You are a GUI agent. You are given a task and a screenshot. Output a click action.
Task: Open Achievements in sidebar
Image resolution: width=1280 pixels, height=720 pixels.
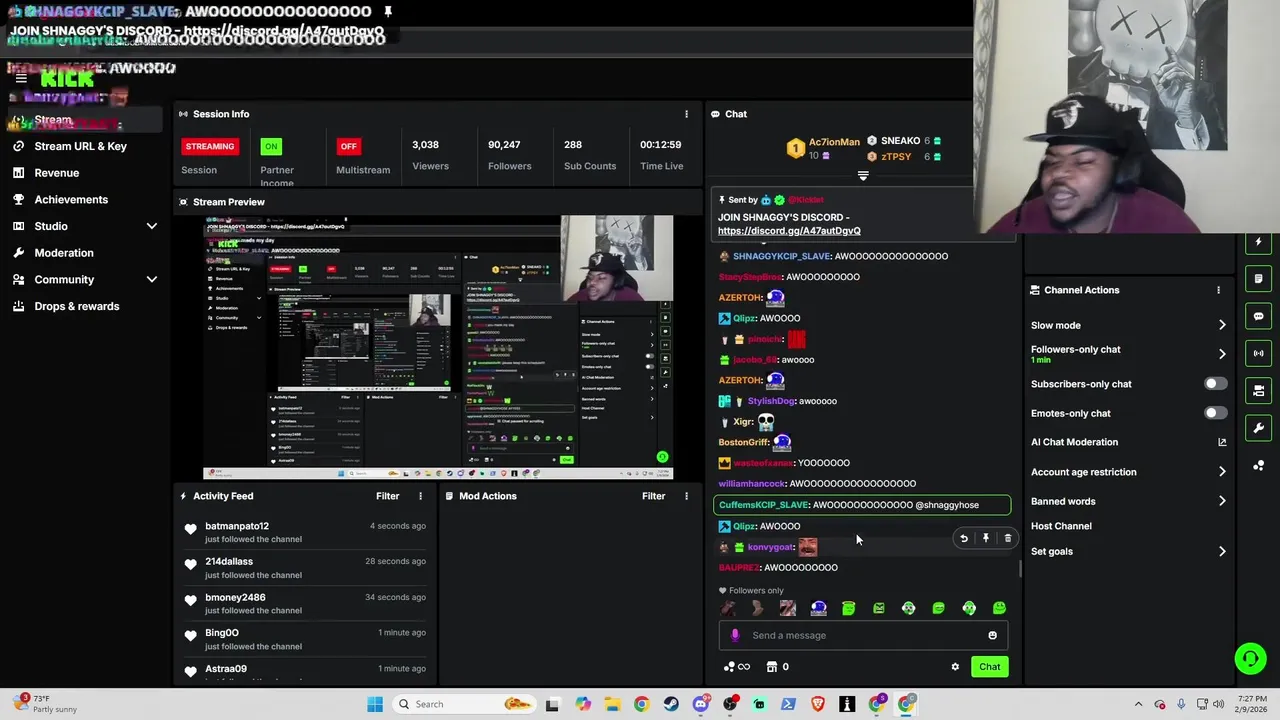(71, 199)
